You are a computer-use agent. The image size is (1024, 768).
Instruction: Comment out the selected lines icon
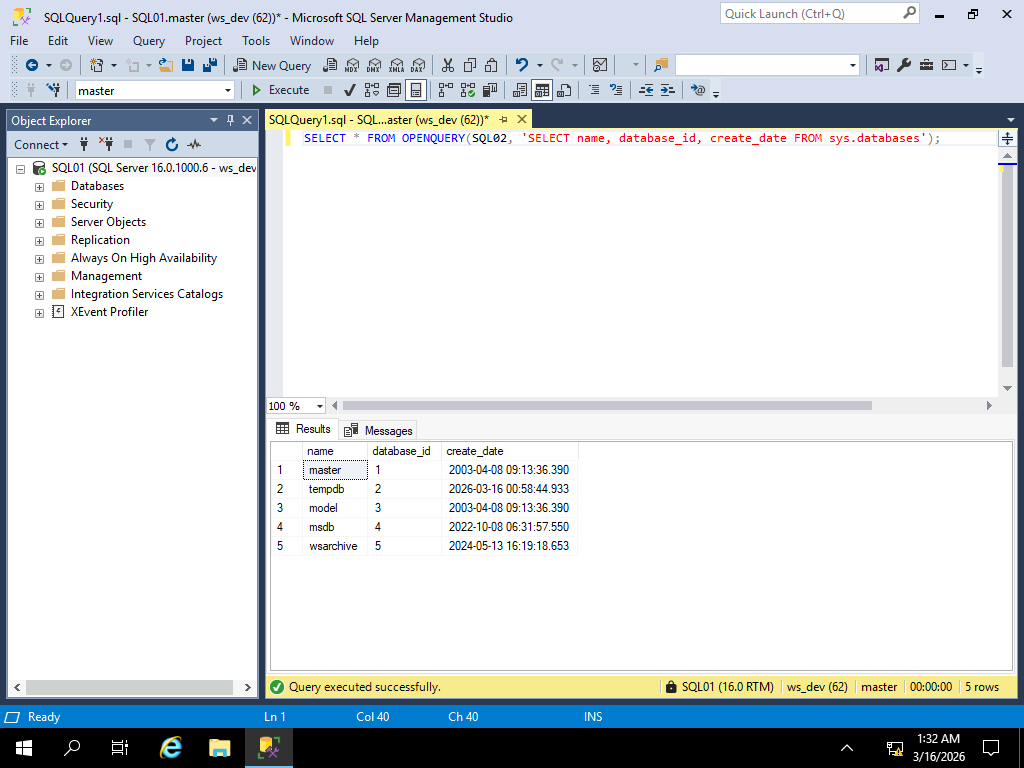[x=594, y=90]
